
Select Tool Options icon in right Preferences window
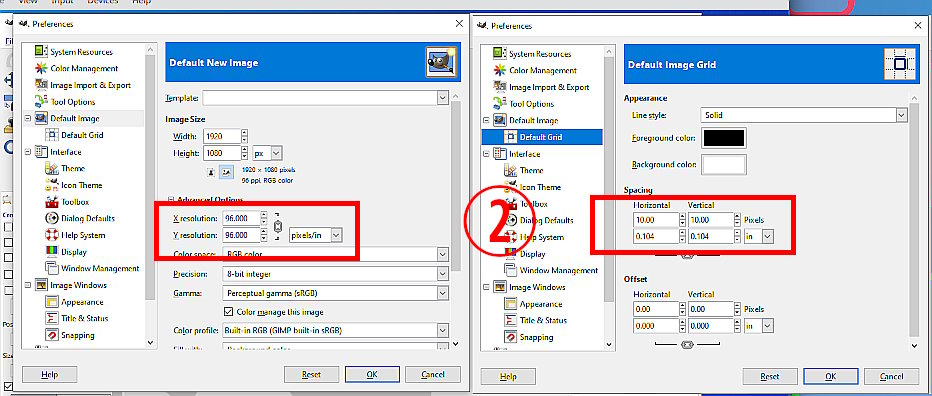tap(500, 103)
